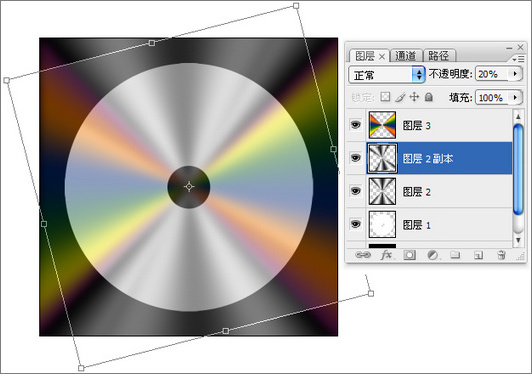Create new fill or adjustment layer
The image size is (532, 374).
pyautogui.click(x=433, y=255)
